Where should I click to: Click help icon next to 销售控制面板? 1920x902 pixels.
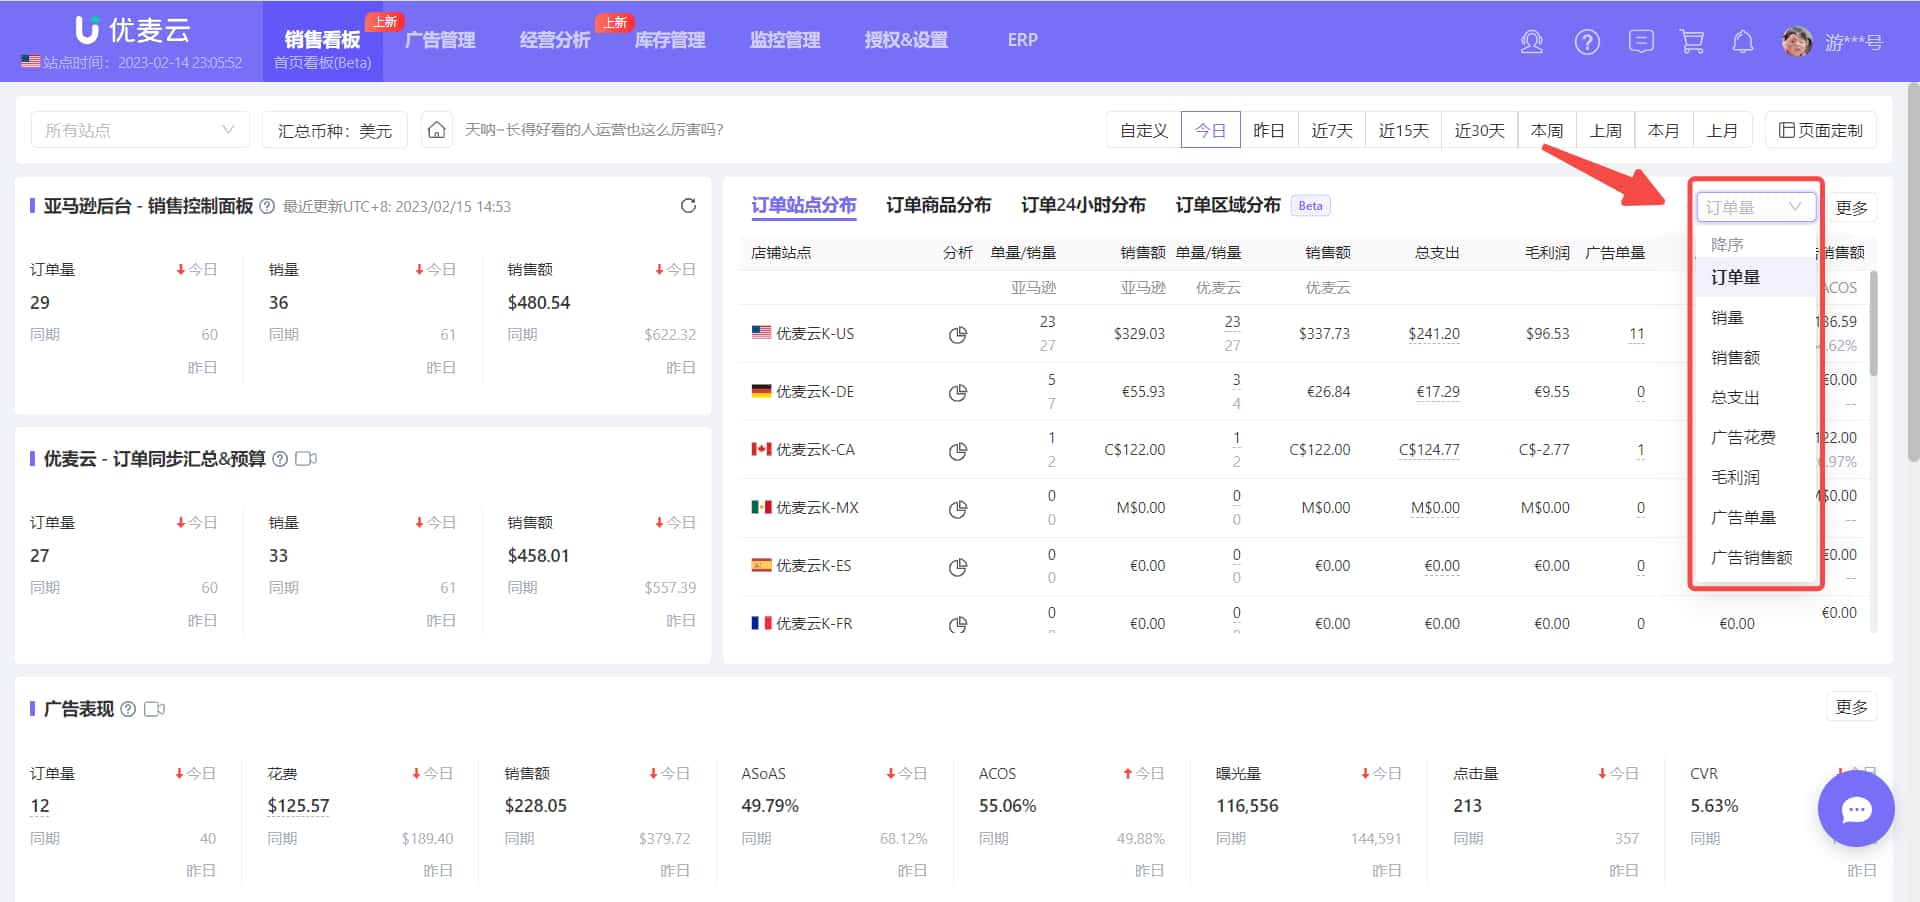click(x=267, y=206)
